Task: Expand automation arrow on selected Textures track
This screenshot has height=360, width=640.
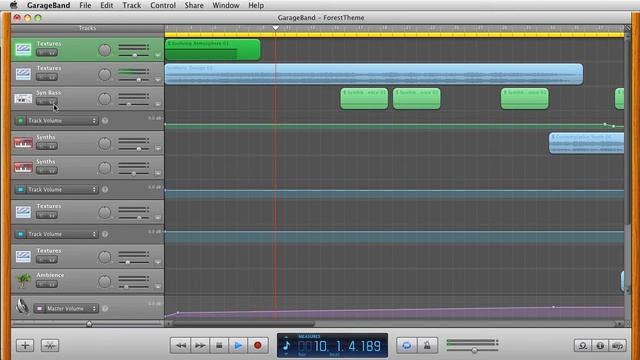Action: tap(158, 55)
